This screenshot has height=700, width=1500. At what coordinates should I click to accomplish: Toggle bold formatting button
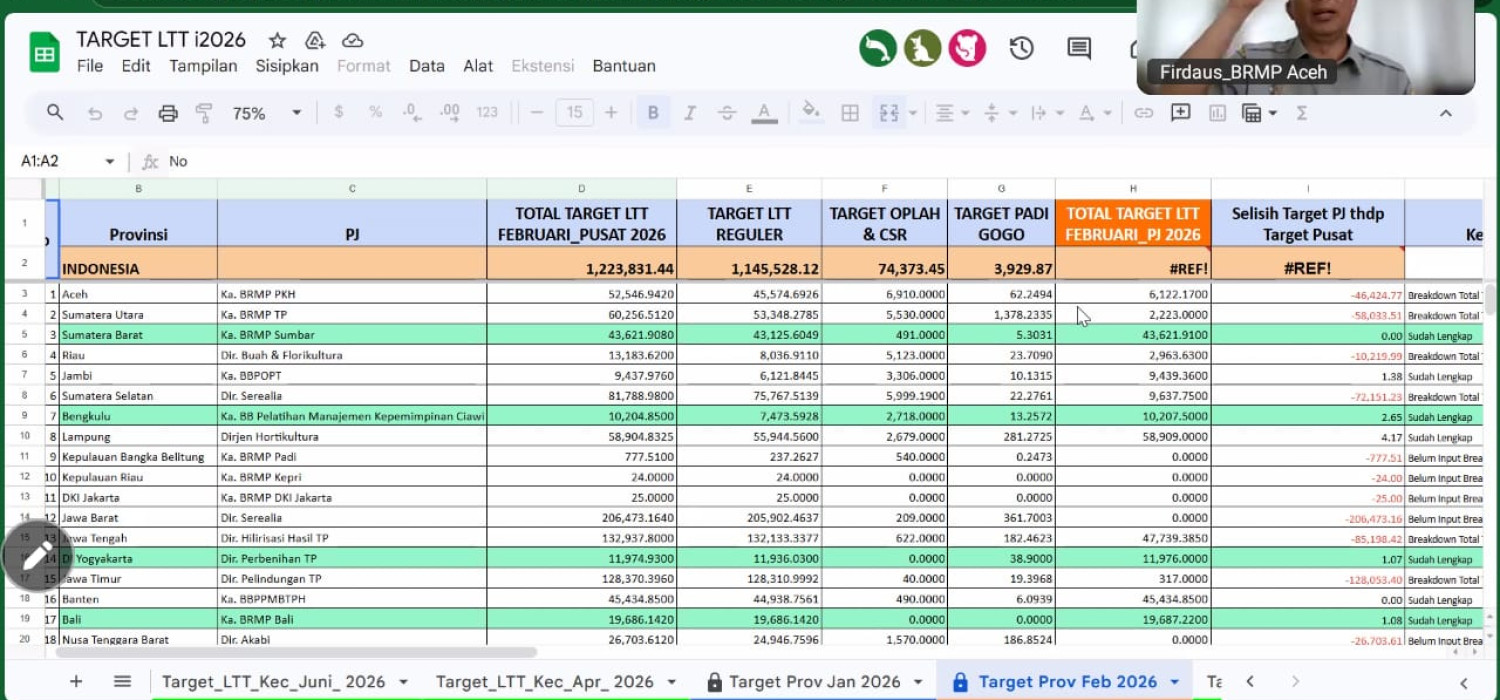point(653,113)
